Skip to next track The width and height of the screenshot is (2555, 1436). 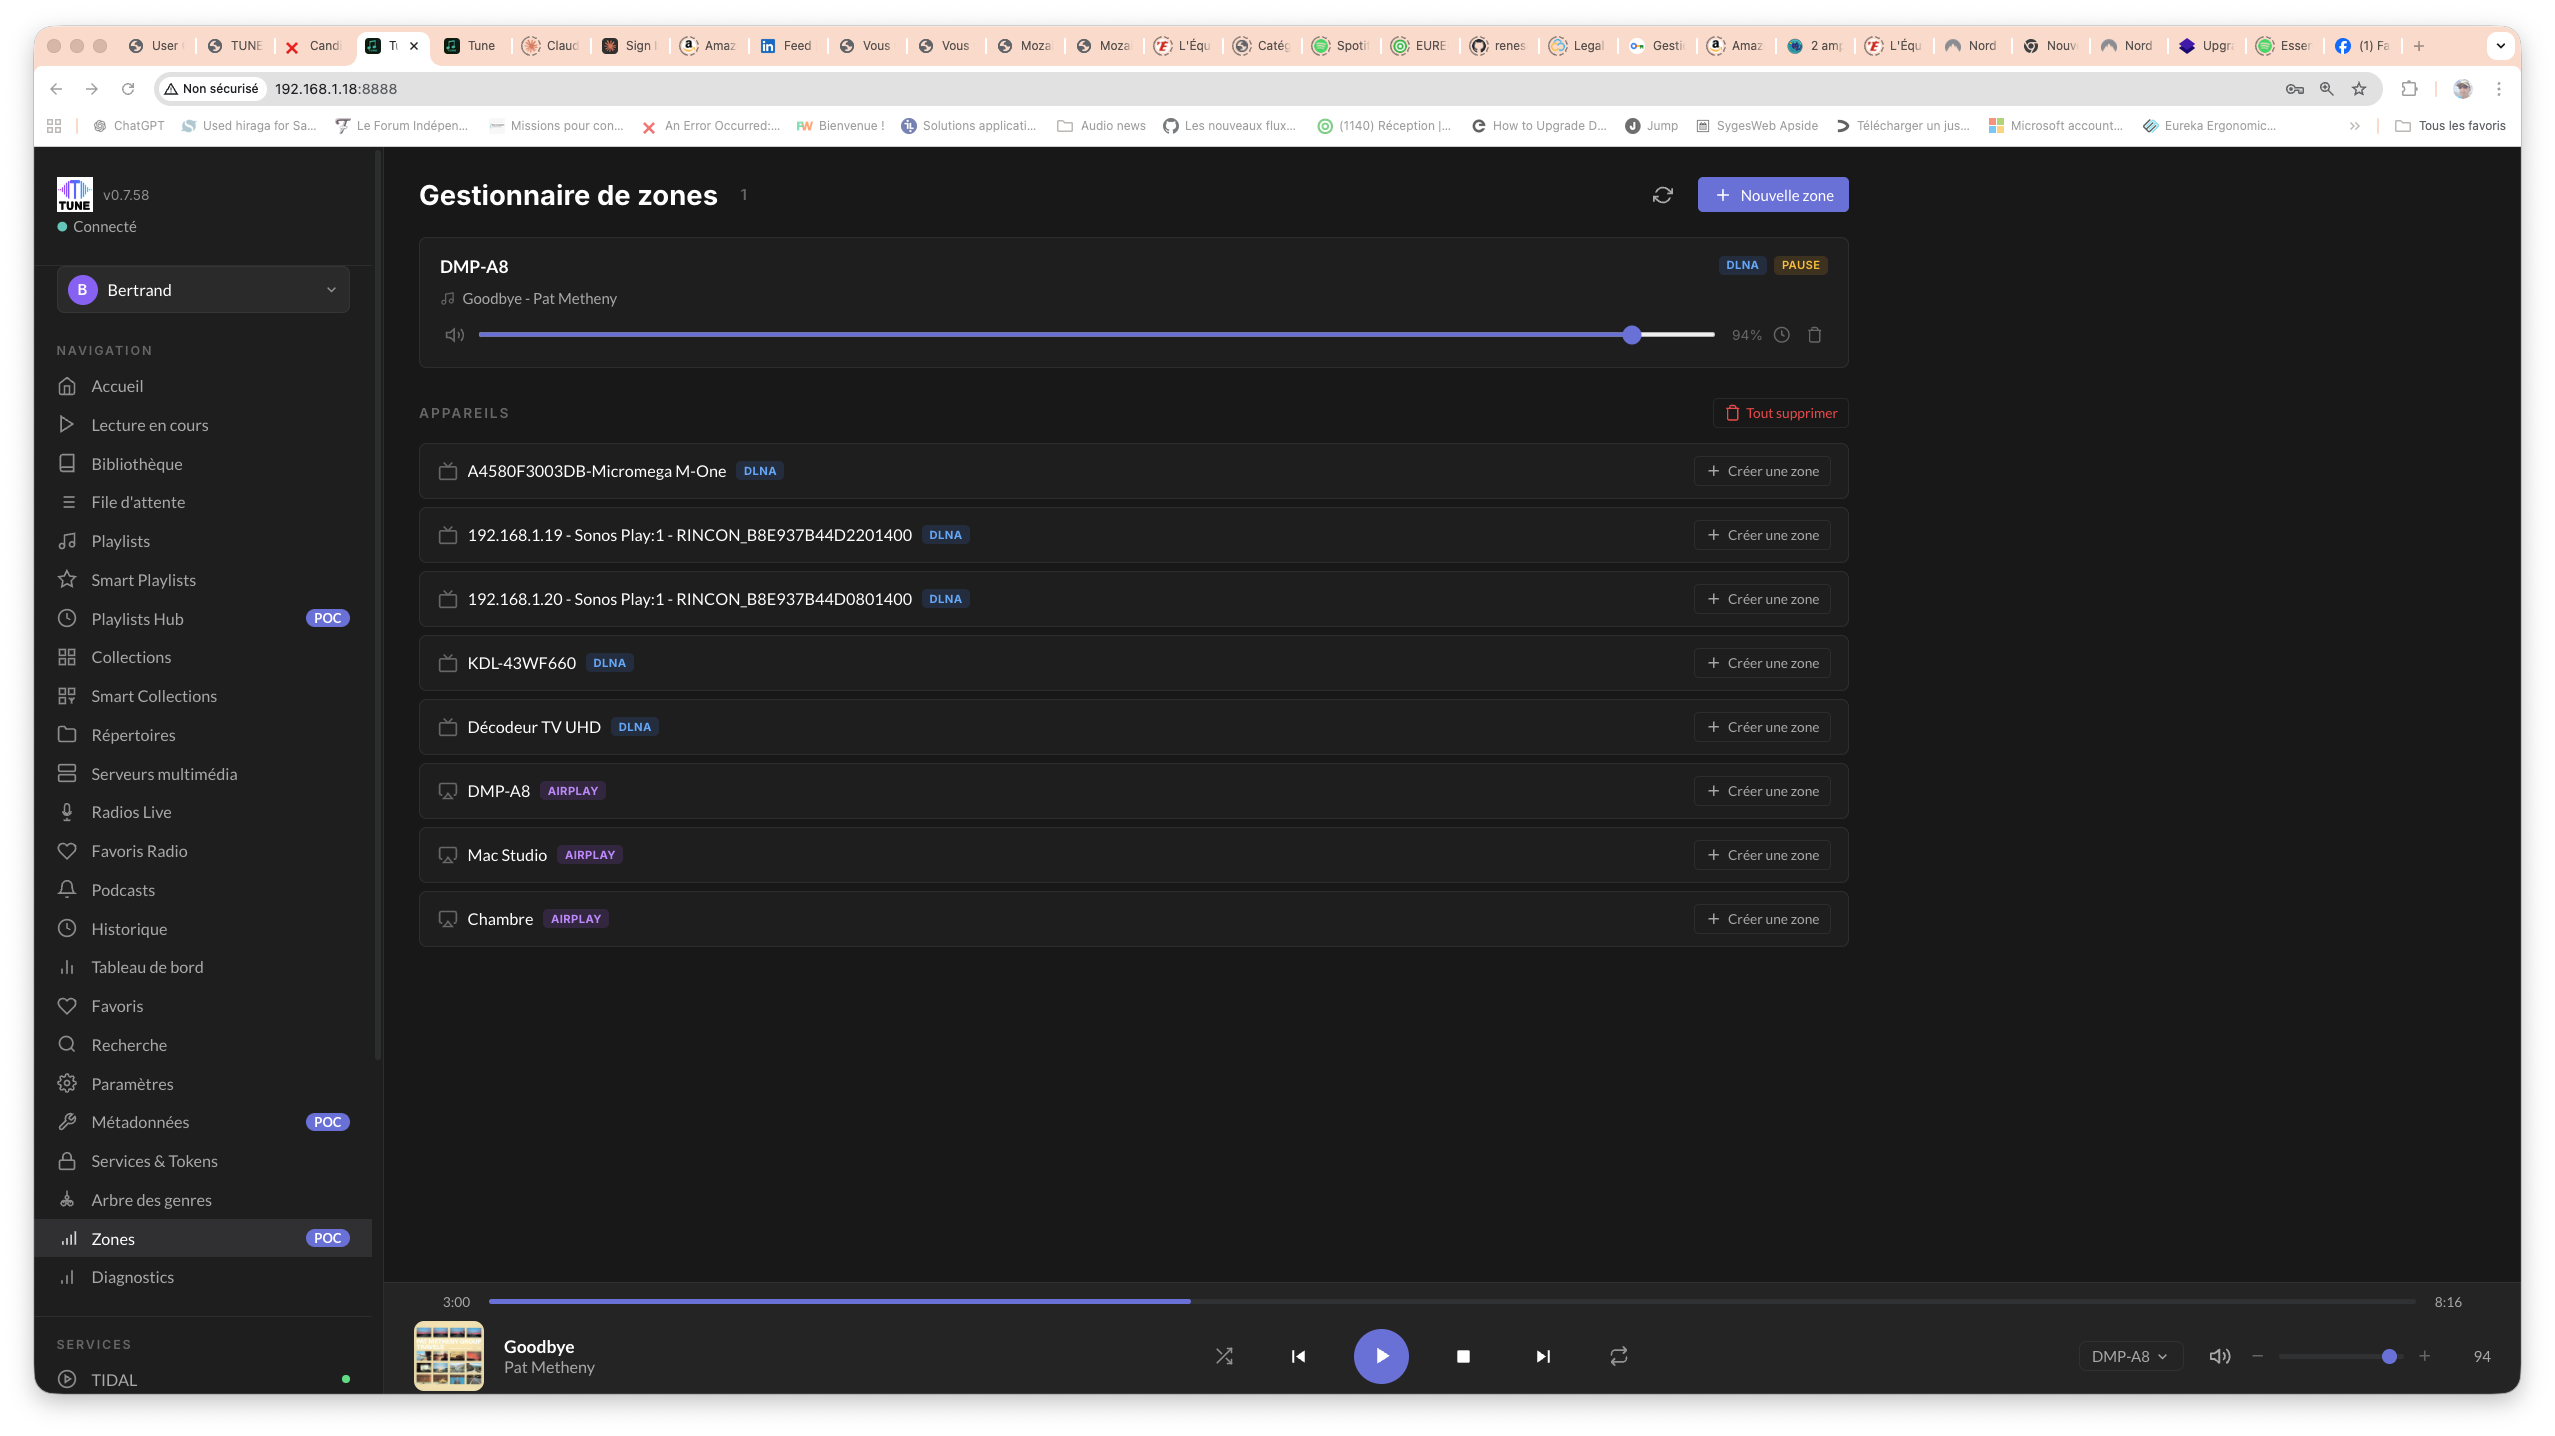[1543, 1356]
